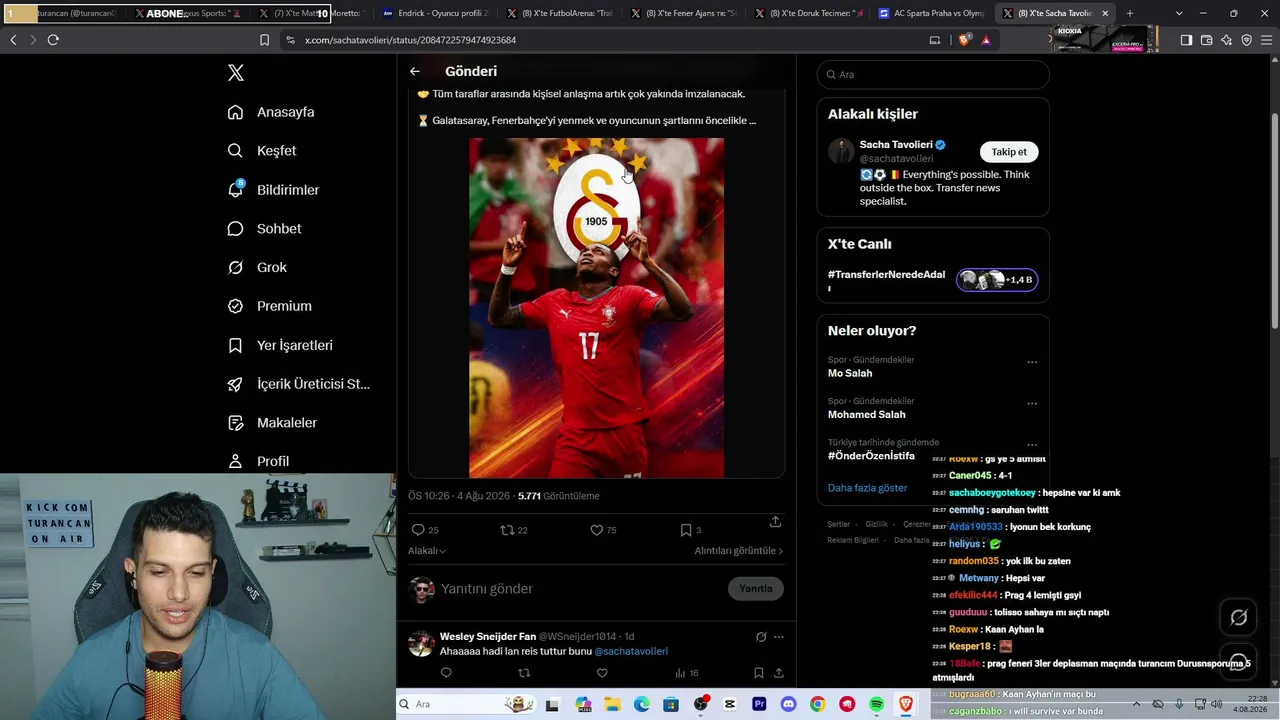Open Spotify from the taskbar
Image resolution: width=1280 pixels, height=720 pixels.
(x=876, y=705)
